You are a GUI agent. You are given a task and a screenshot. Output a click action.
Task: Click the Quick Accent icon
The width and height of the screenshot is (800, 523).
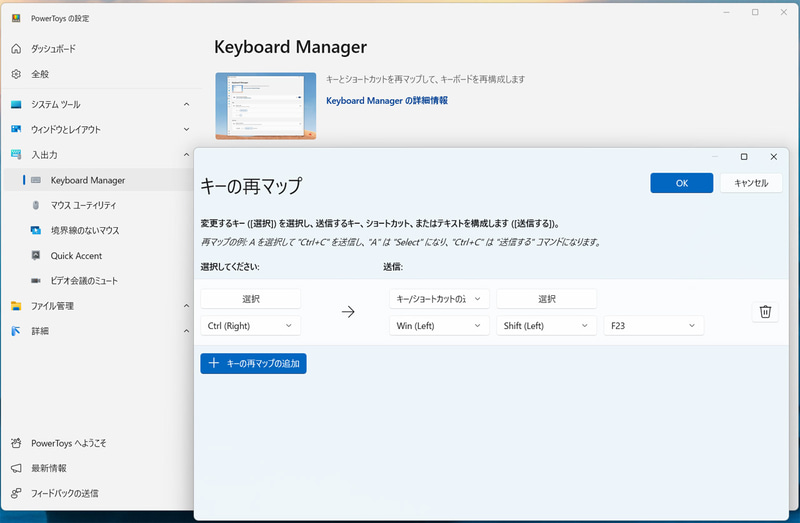click(36, 255)
